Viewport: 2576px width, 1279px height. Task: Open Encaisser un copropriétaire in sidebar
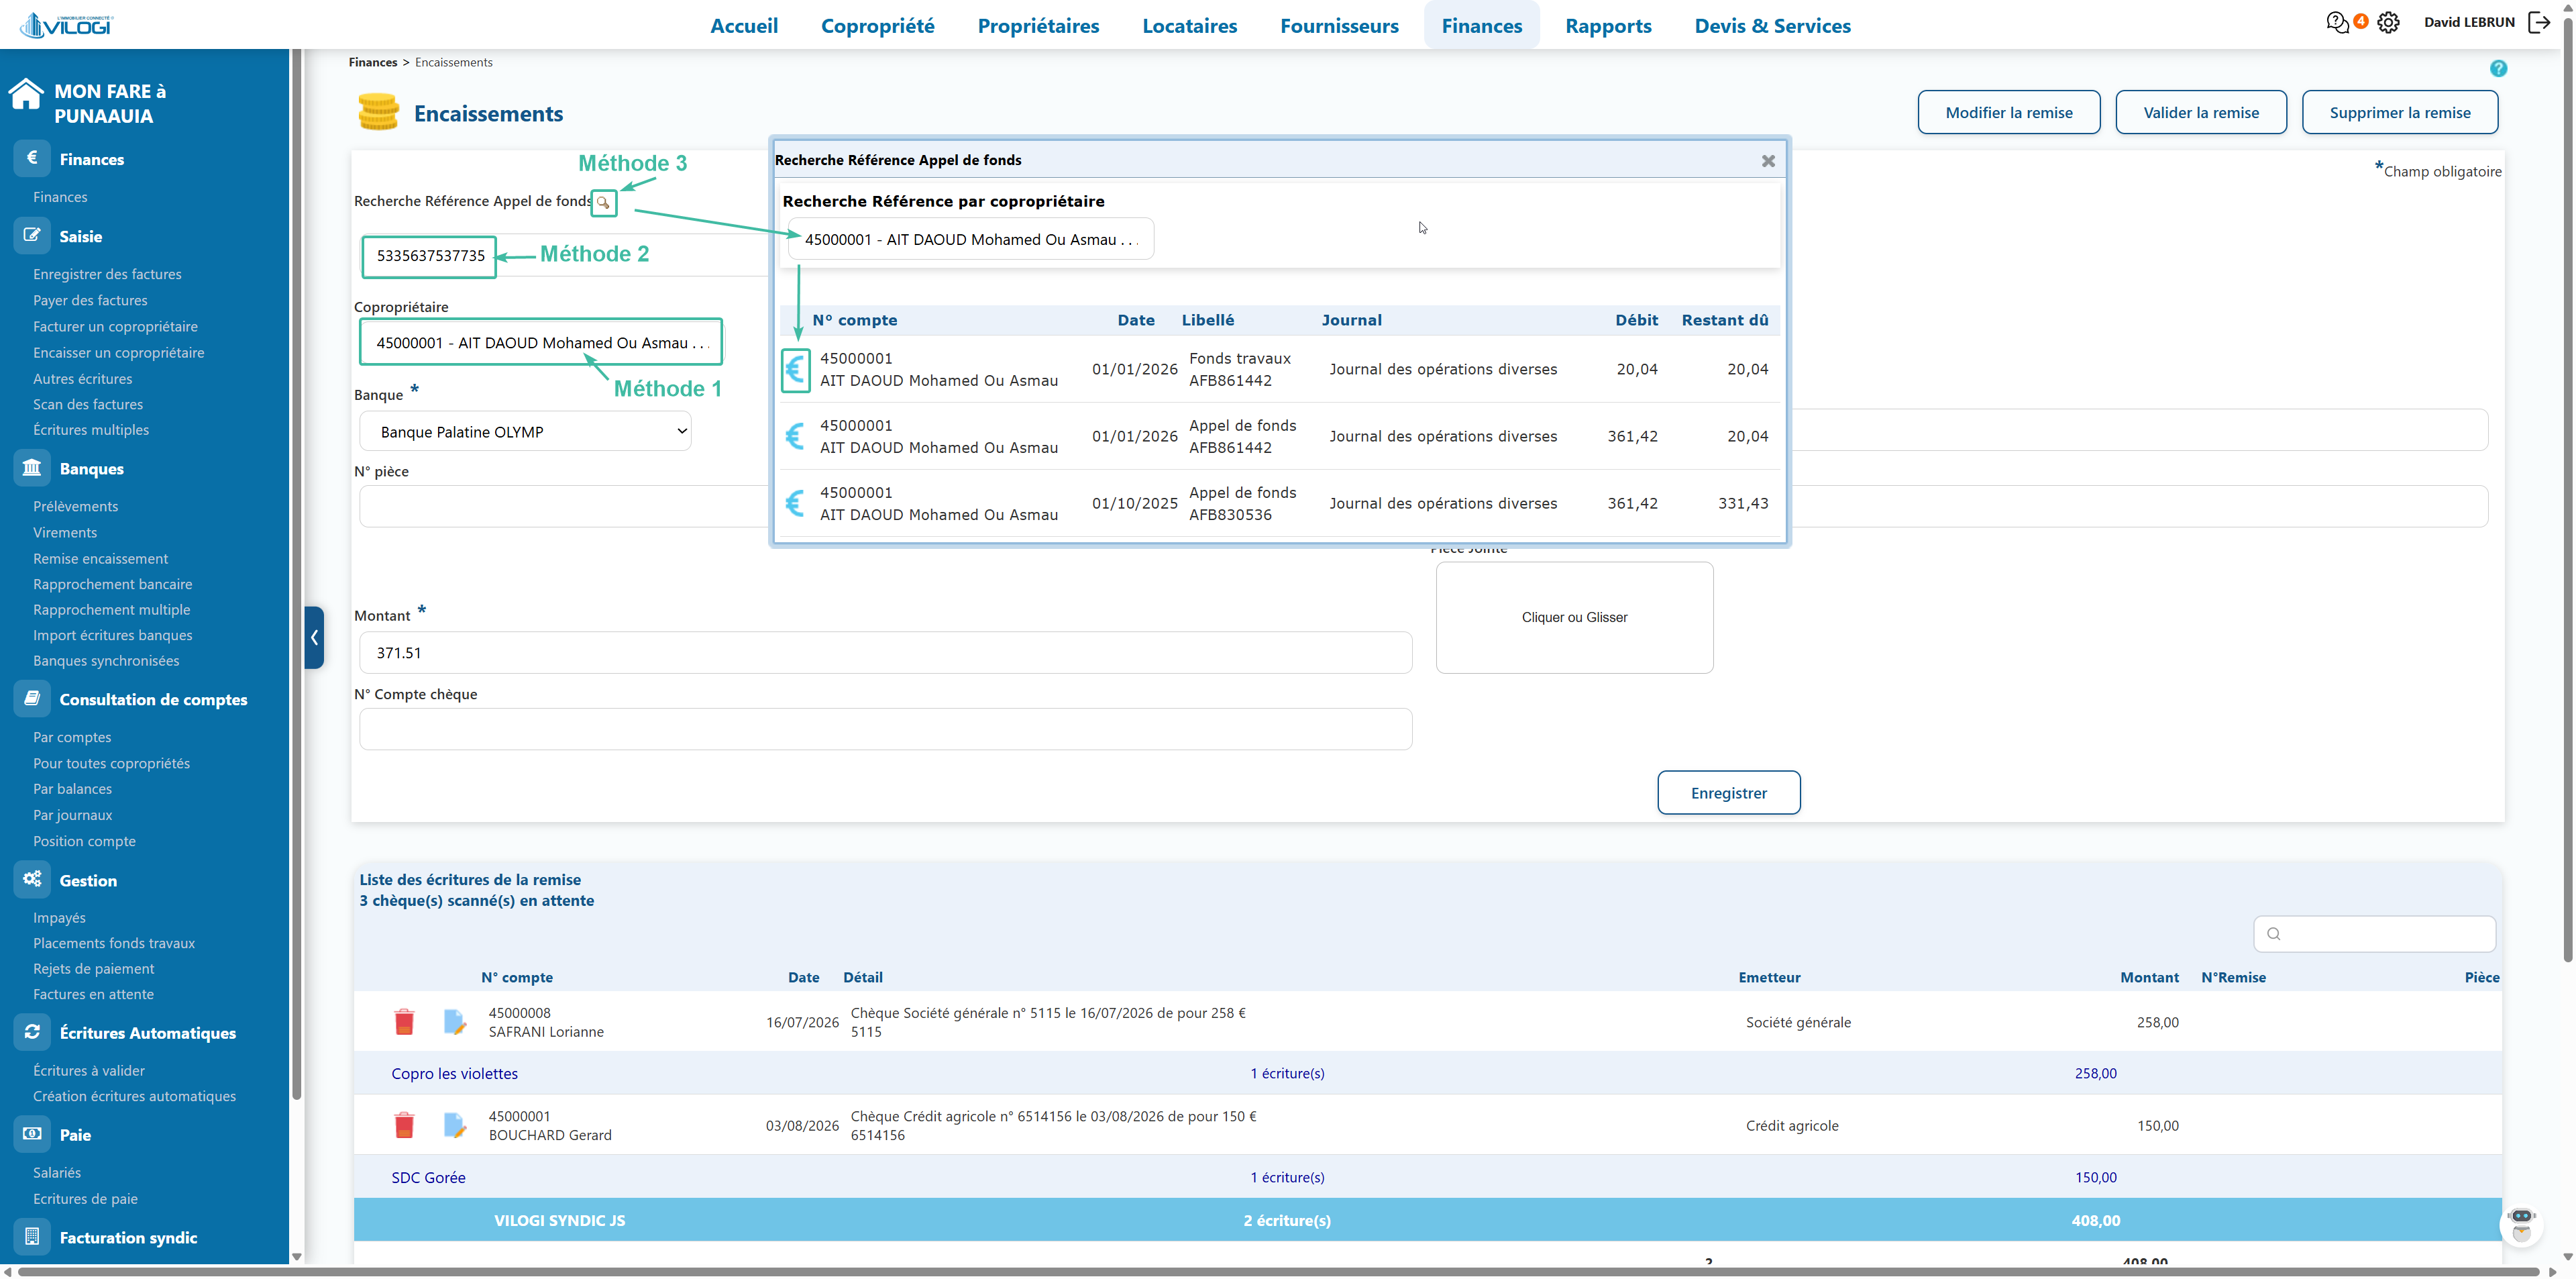tap(118, 353)
